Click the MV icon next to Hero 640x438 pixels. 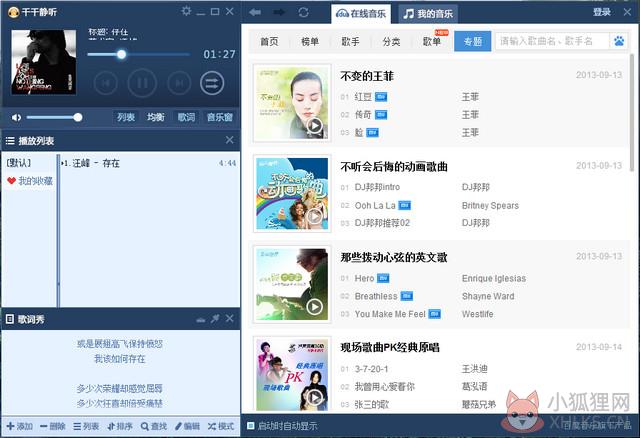(x=383, y=278)
